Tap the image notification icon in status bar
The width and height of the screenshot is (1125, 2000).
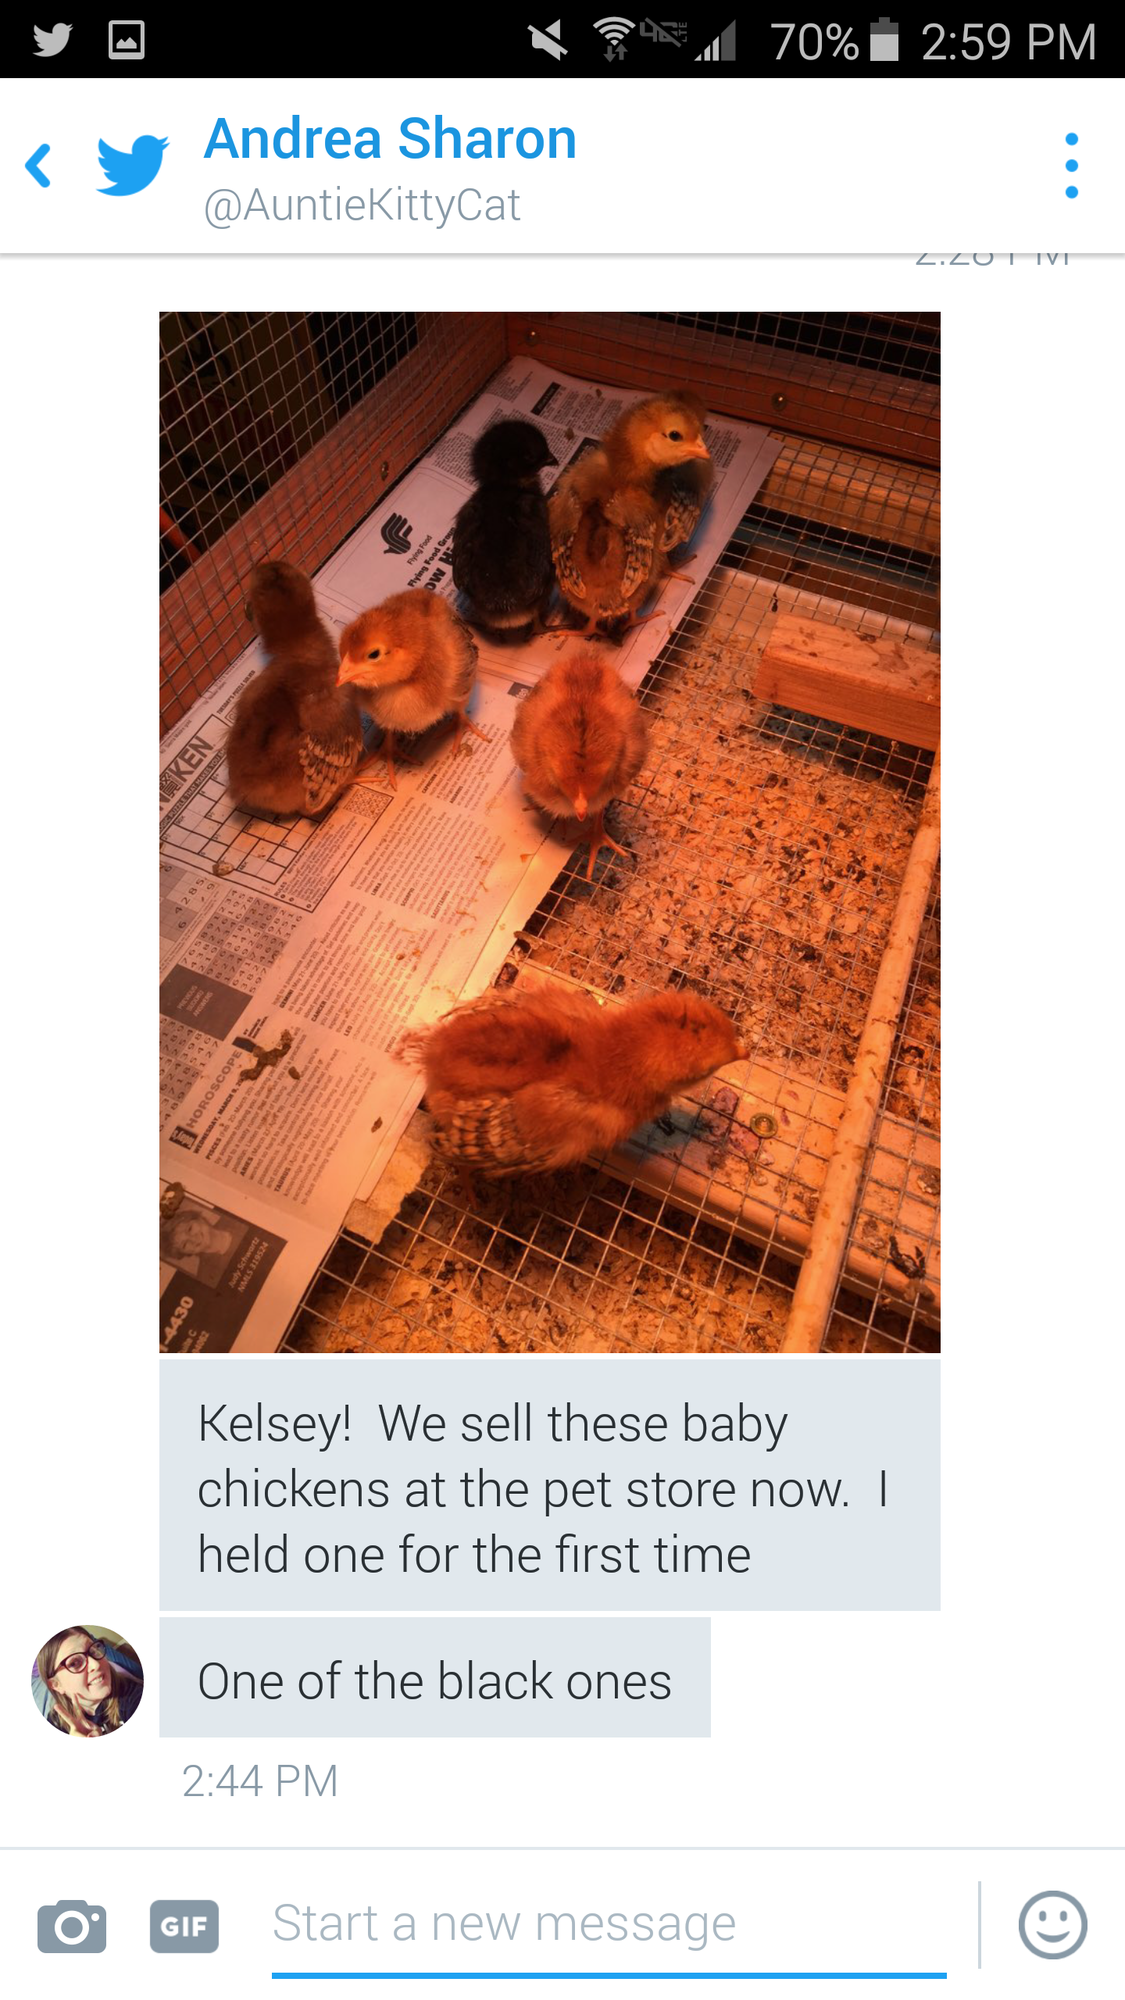(x=127, y=40)
